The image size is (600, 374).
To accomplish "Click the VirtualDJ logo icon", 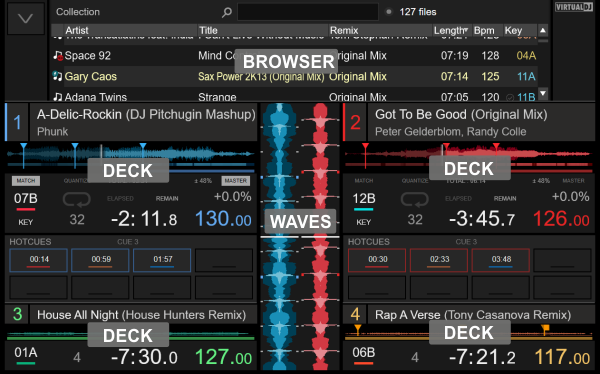I will pyautogui.click(x=574, y=7).
